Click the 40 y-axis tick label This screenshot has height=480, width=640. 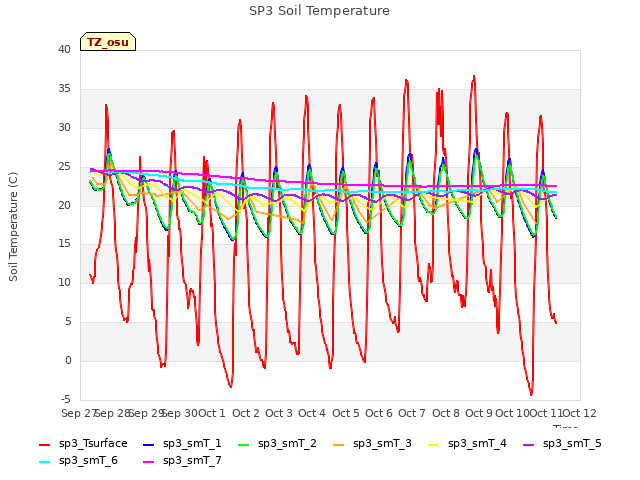(x=64, y=49)
